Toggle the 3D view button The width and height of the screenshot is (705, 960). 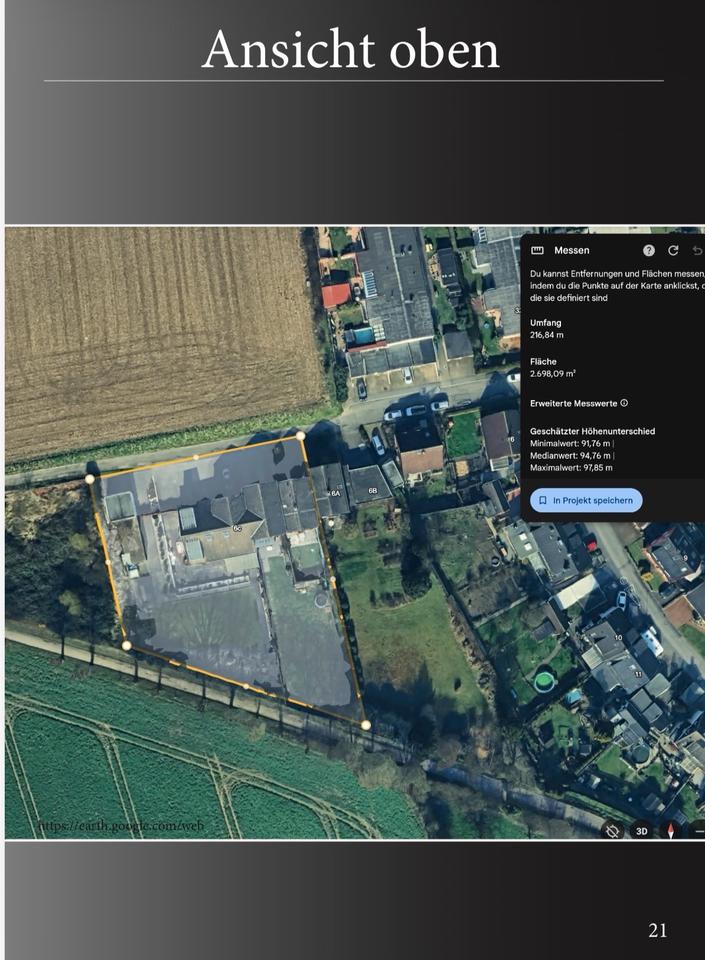click(642, 830)
